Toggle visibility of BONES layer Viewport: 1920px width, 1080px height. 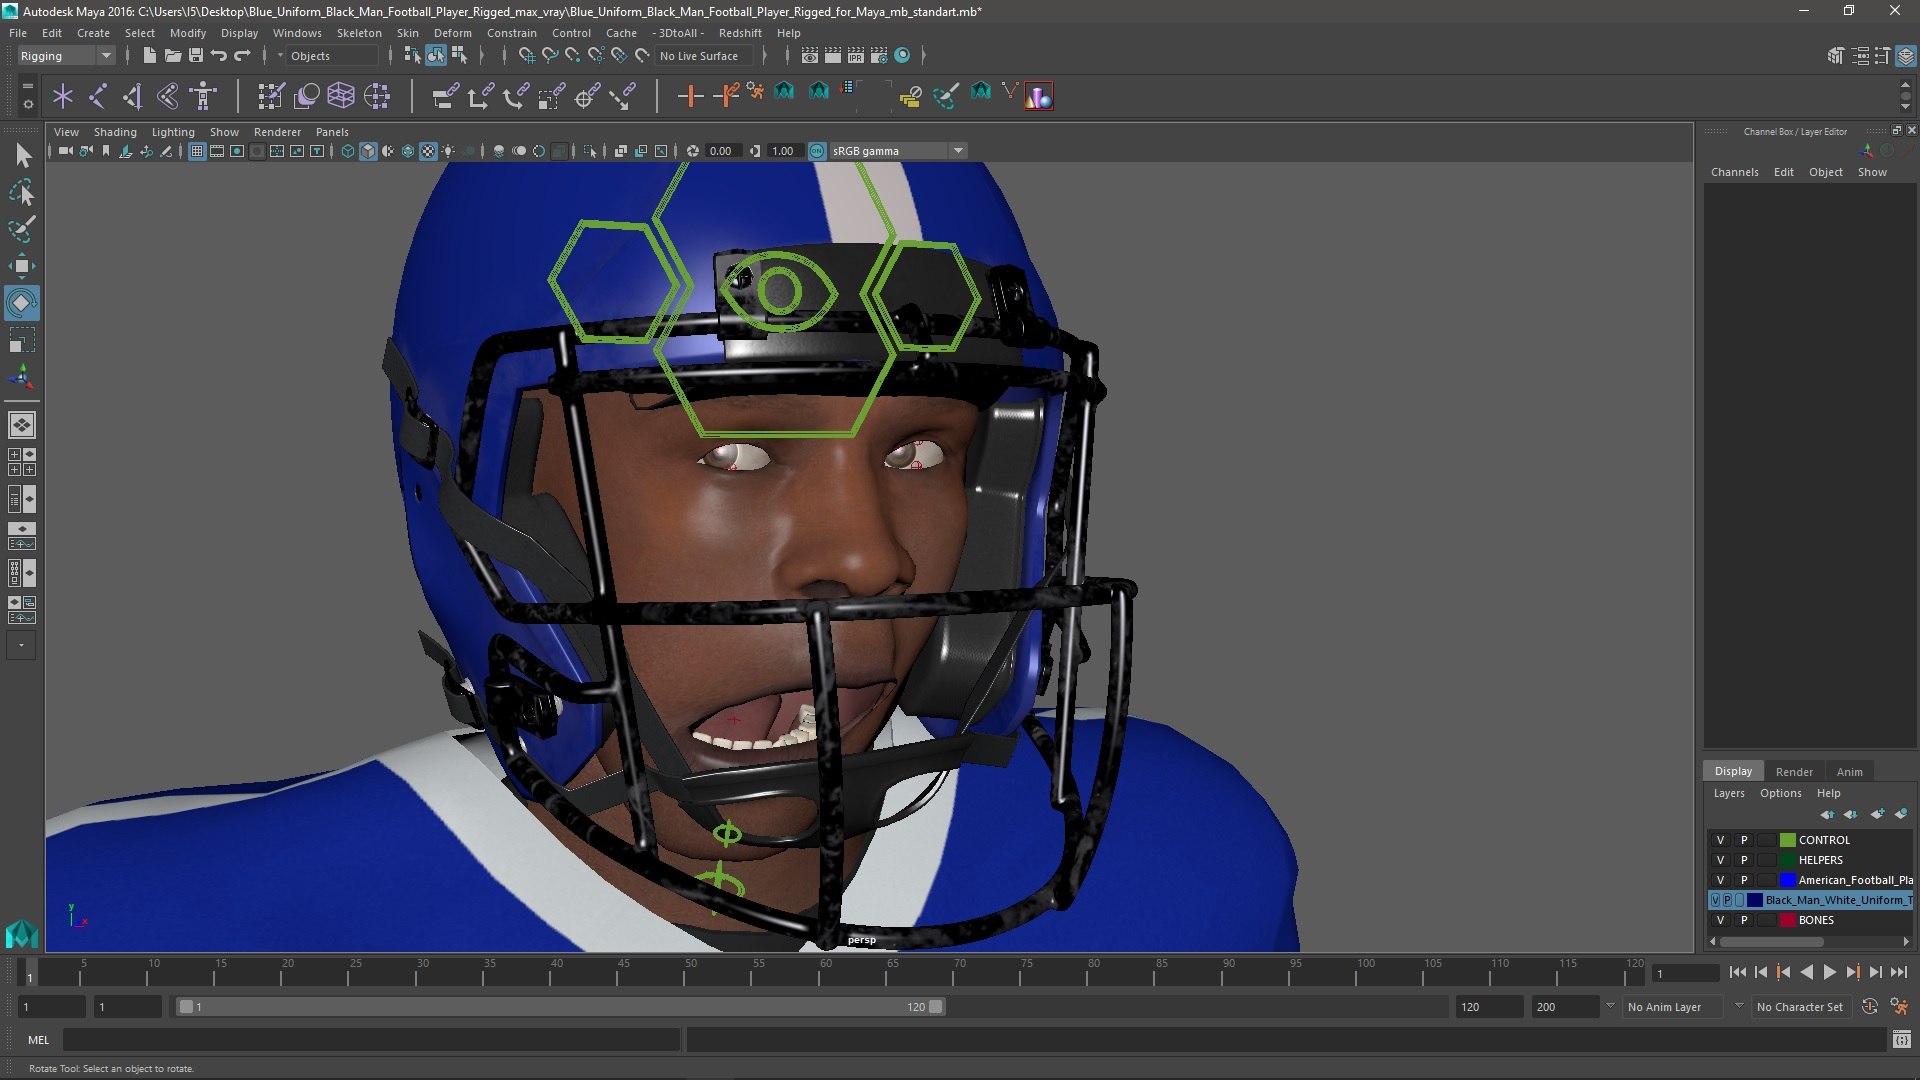point(1720,920)
